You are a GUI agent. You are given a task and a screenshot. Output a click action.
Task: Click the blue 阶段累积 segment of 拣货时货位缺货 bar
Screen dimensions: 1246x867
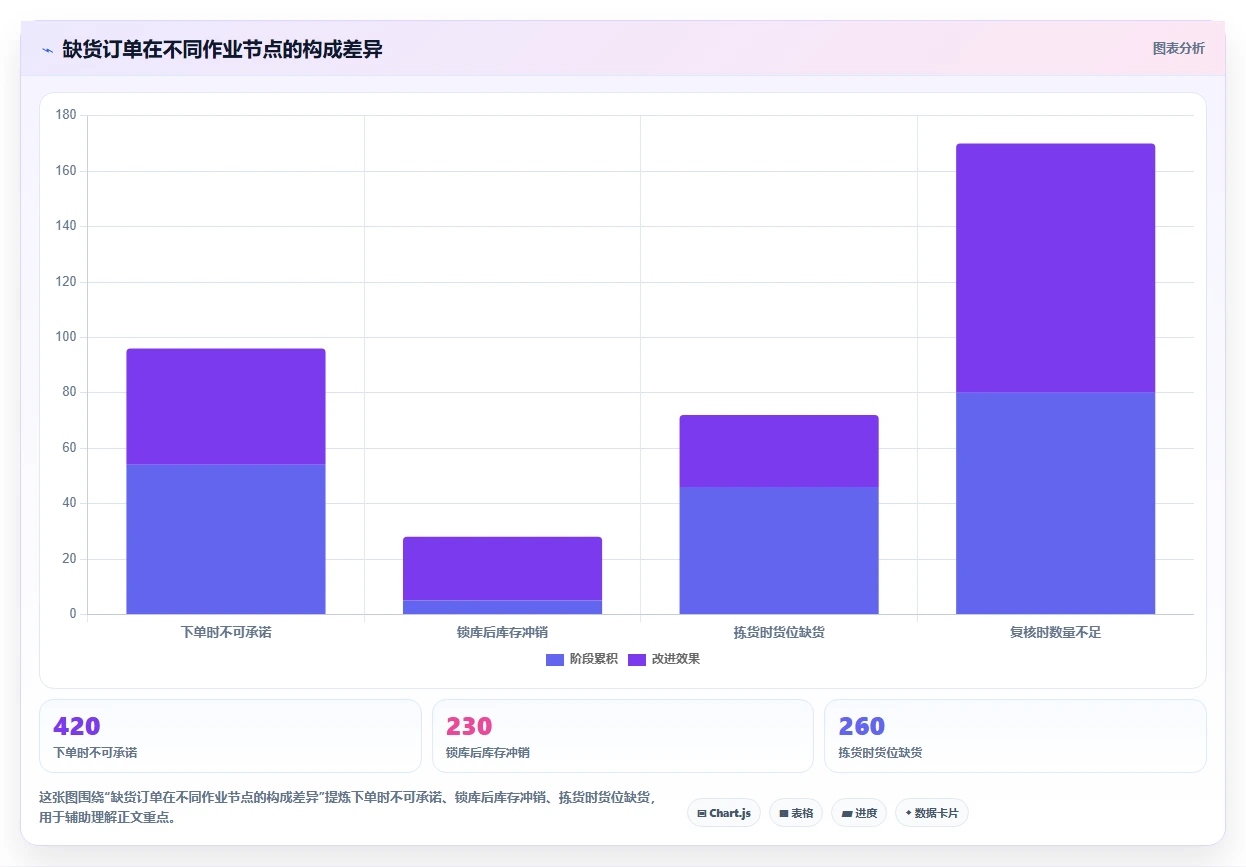pyautogui.click(x=779, y=550)
